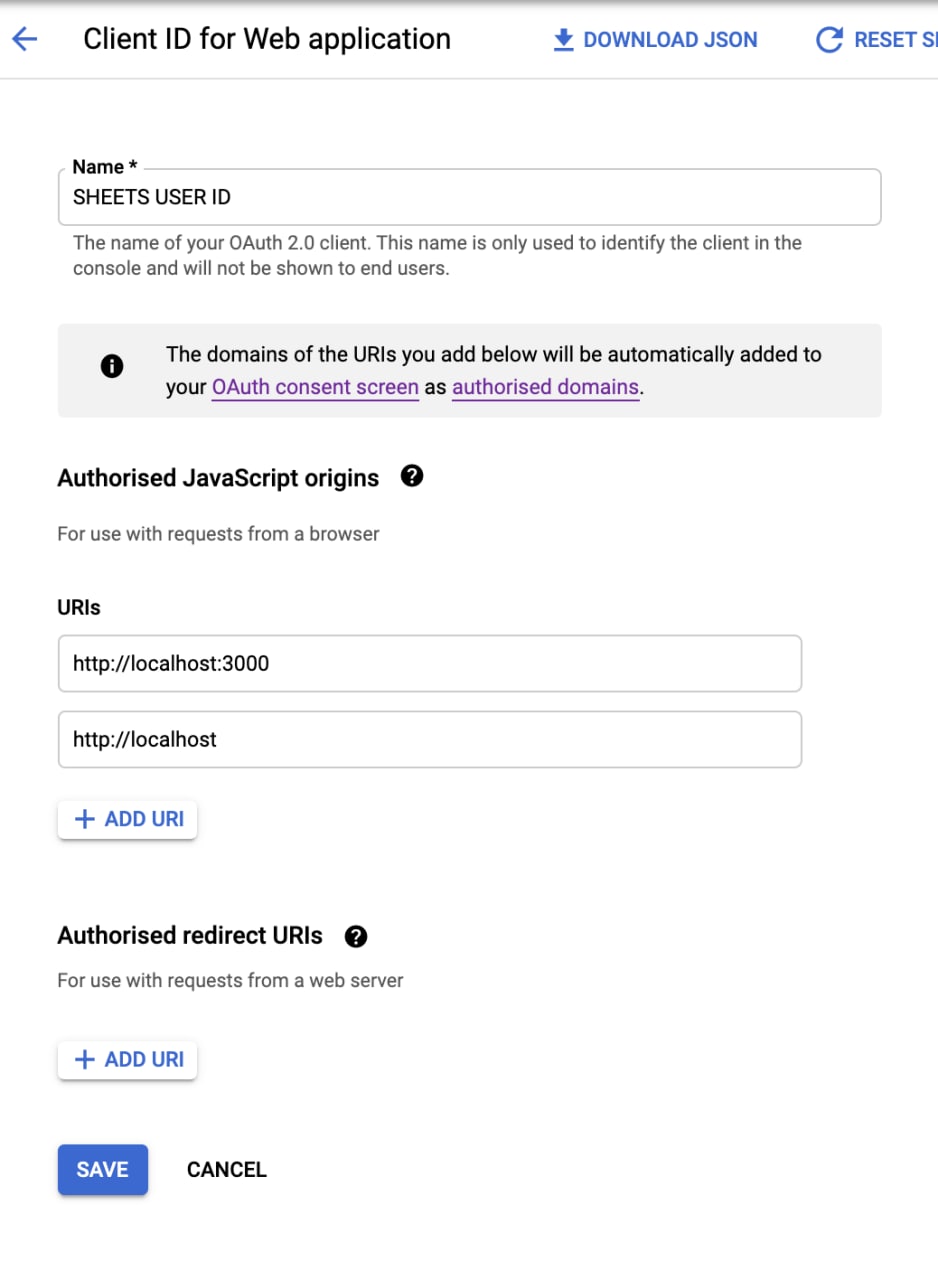Click the DOWNLOAD JSON label in header
Image resolution: width=938 pixels, height=1280 pixels.
point(670,39)
